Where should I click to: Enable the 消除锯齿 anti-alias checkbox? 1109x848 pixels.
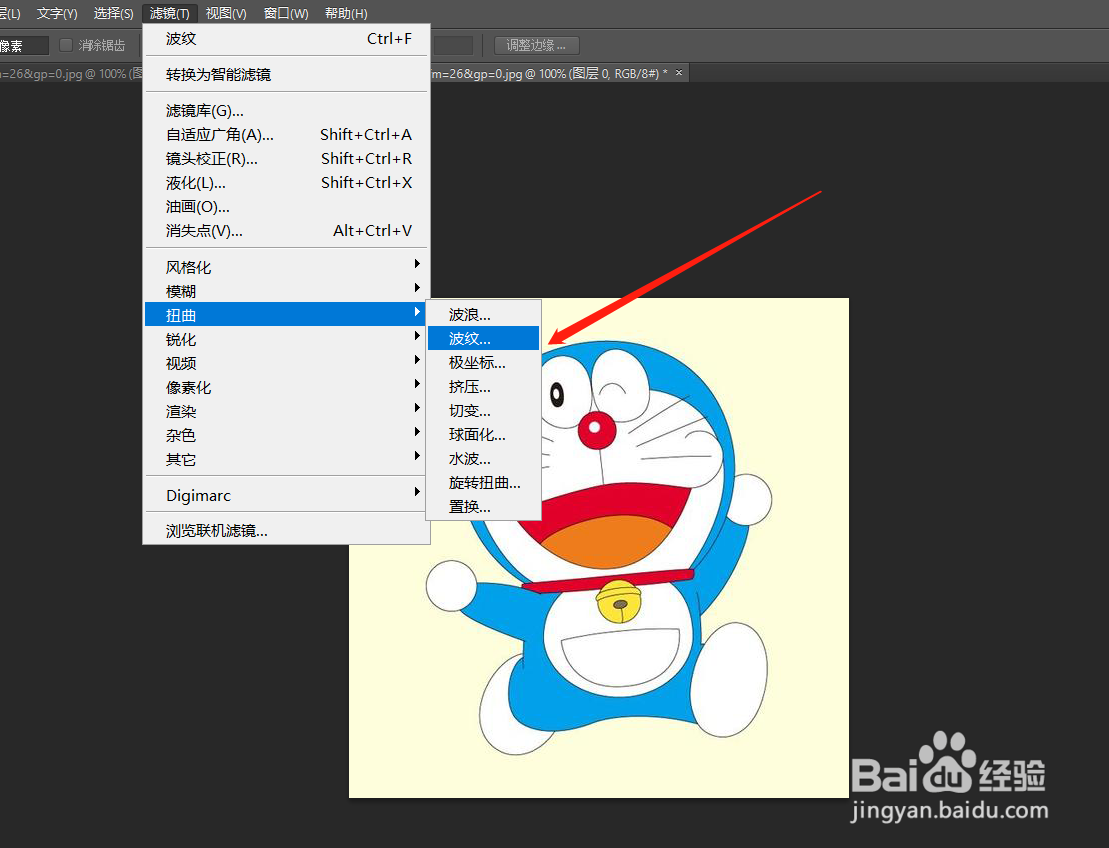tap(65, 45)
